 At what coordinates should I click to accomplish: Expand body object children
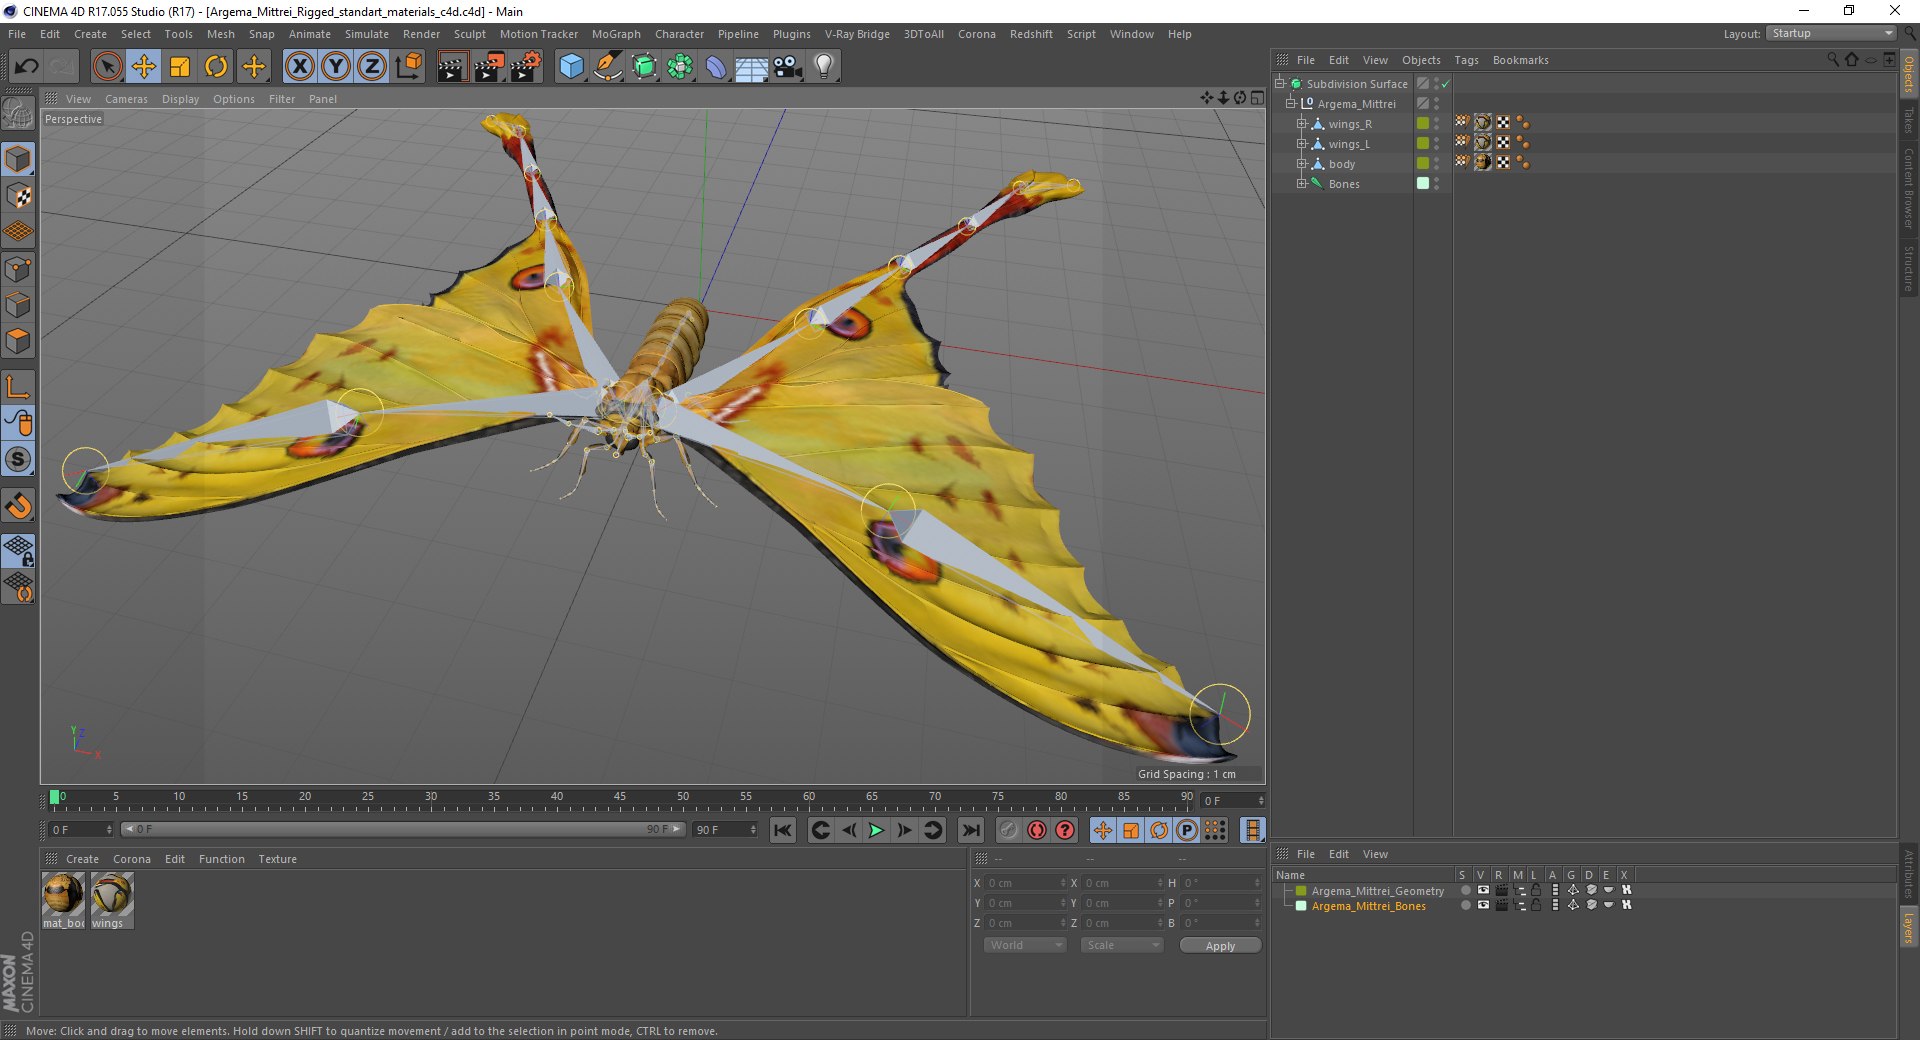1301,164
